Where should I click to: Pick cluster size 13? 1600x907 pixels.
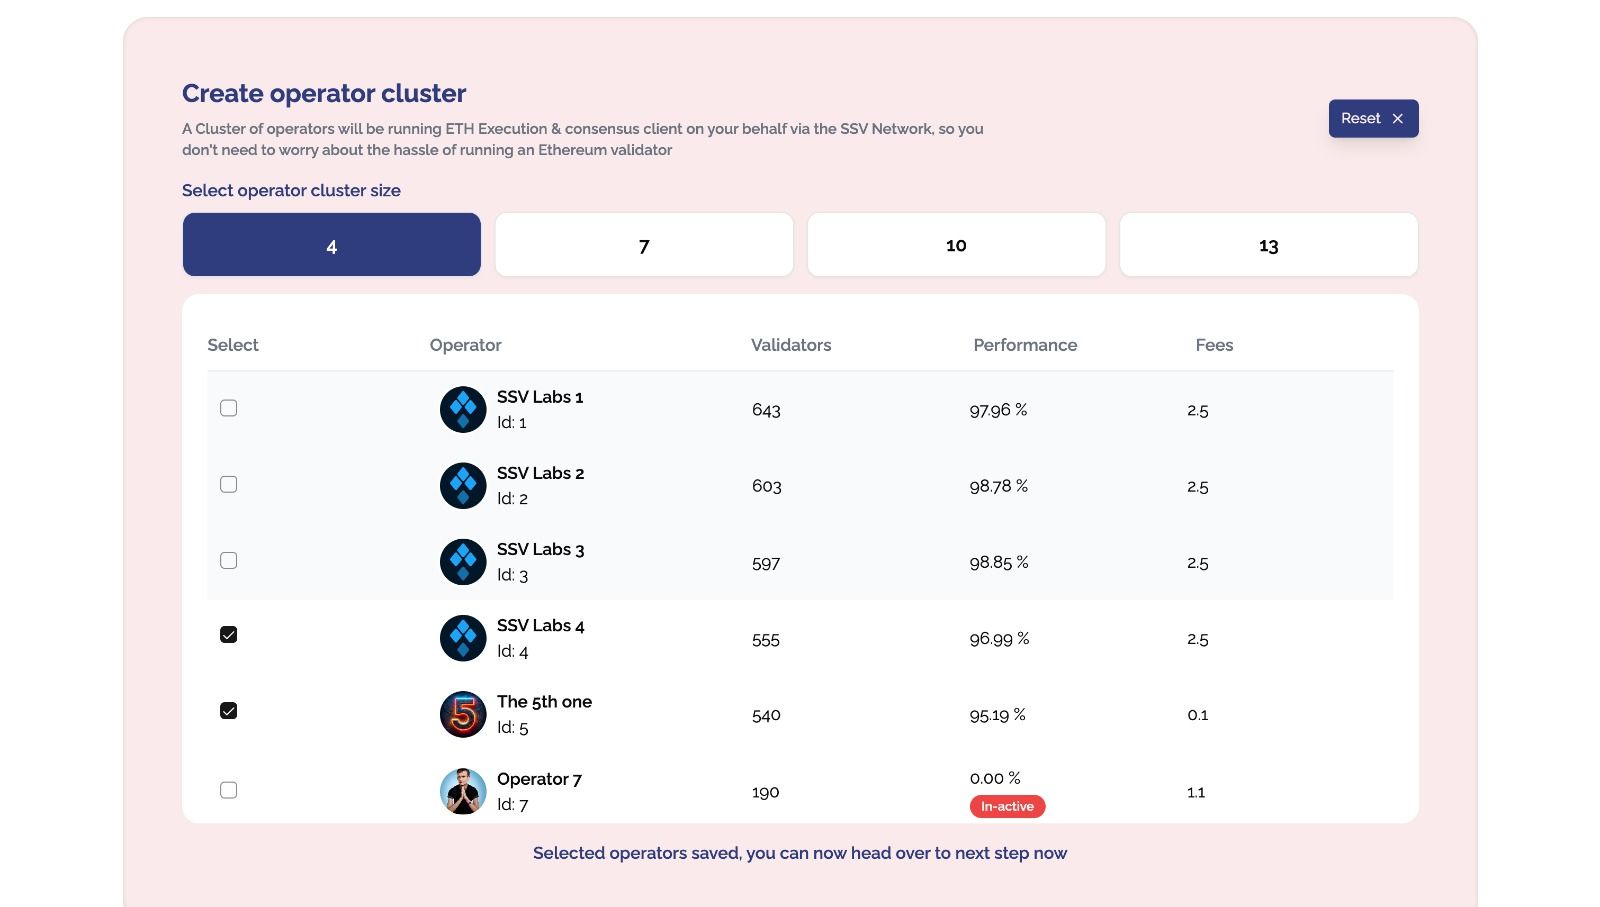pos(1269,245)
